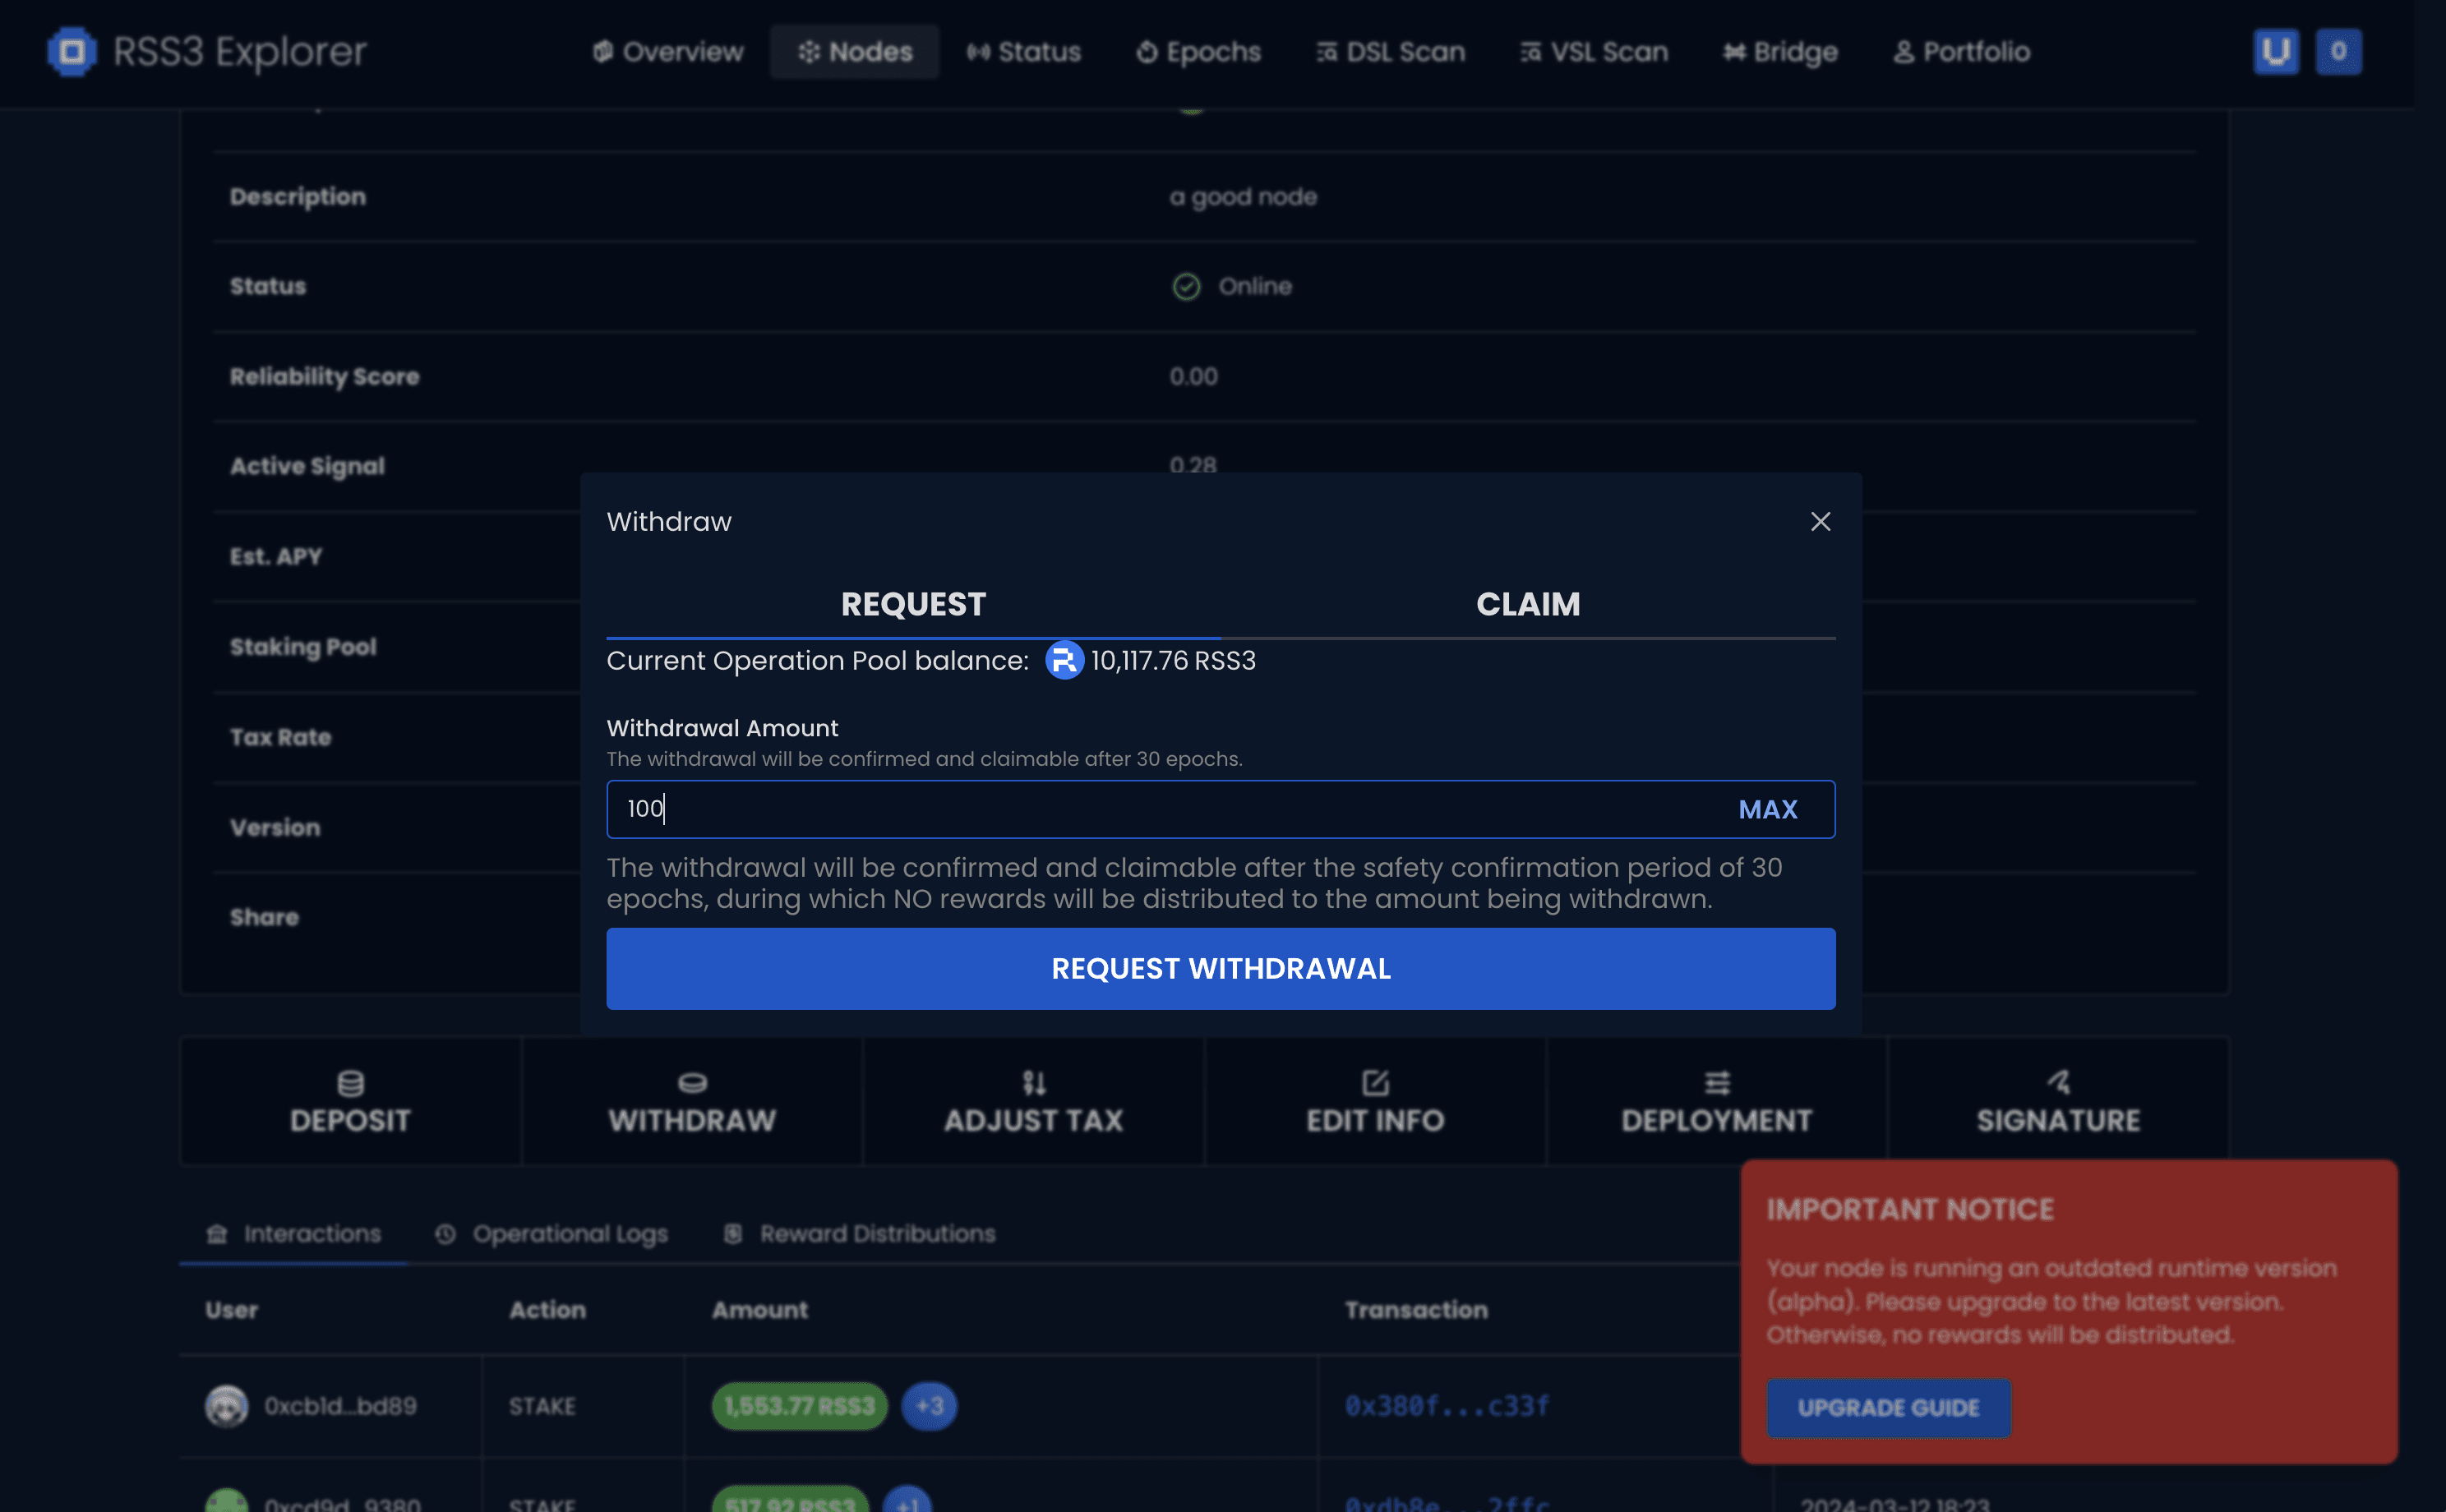Image resolution: width=2446 pixels, height=1512 pixels.
Task: Click the IMPORTANT NOTICE heading
Action: 1910,1210
